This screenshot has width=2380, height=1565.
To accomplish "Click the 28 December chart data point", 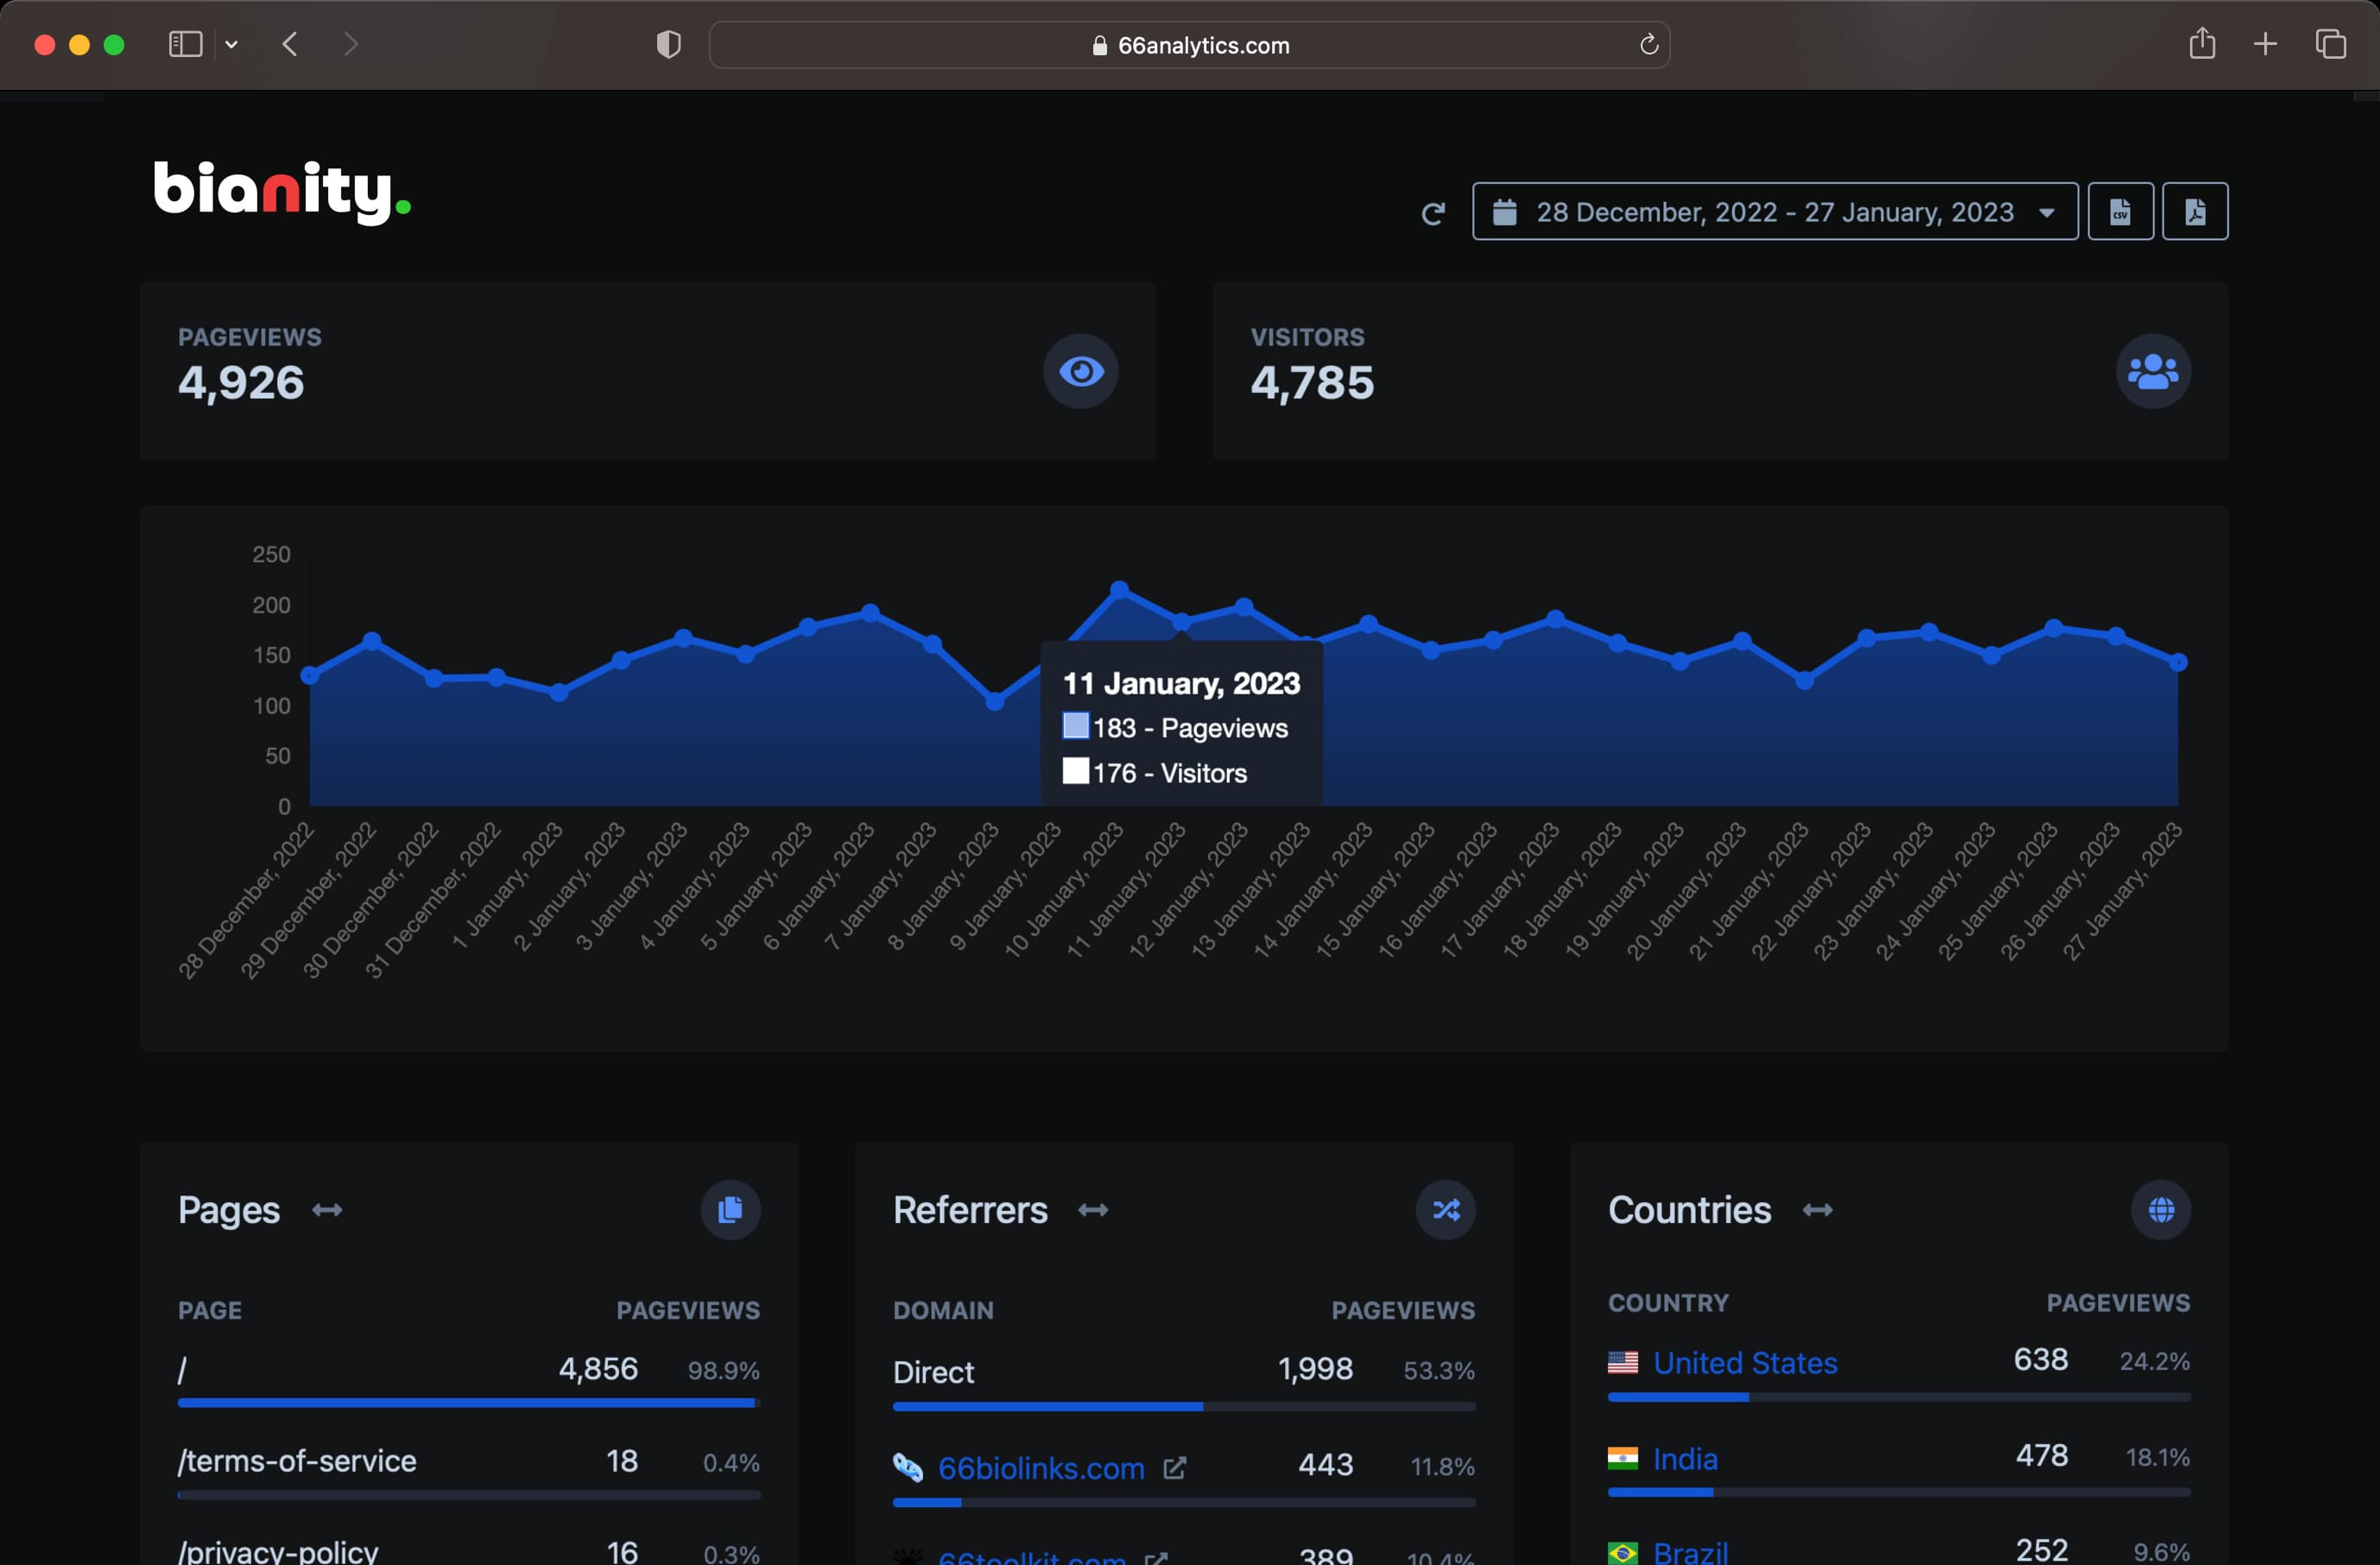I will 310,676.
